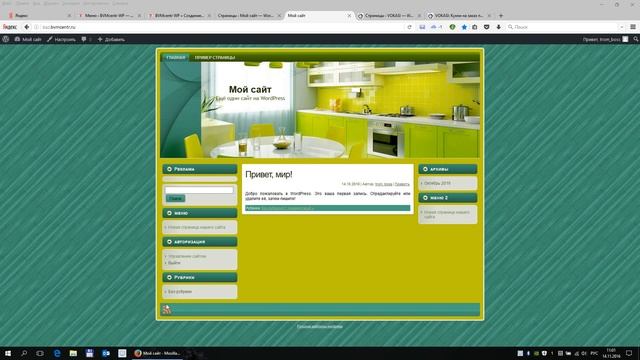Click the footer credits link
This screenshot has height=360, width=640.
pyautogui.click(x=320, y=327)
